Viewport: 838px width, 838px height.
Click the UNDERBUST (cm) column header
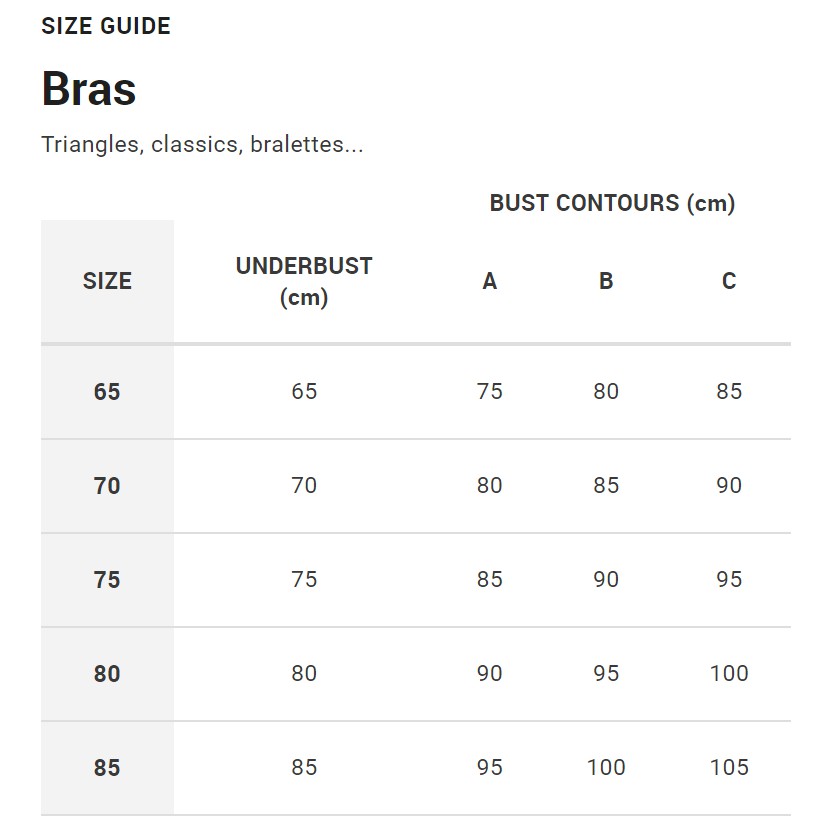(x=304, y=282)
